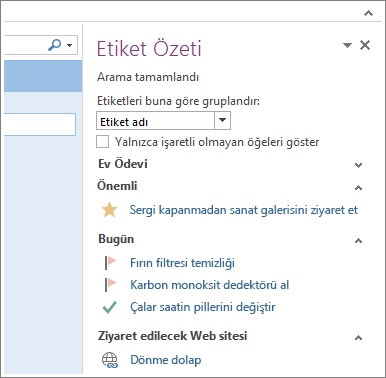Collapse the ribbon with top chevron
This screenshot has width=386, height=378.
(x=368, y=13)
